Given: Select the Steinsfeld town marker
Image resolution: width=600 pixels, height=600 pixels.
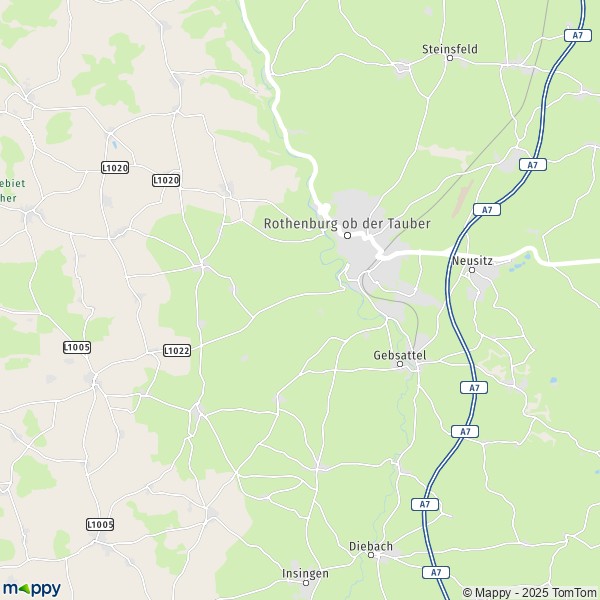Looking at the screenshot, I should point(450,58).
